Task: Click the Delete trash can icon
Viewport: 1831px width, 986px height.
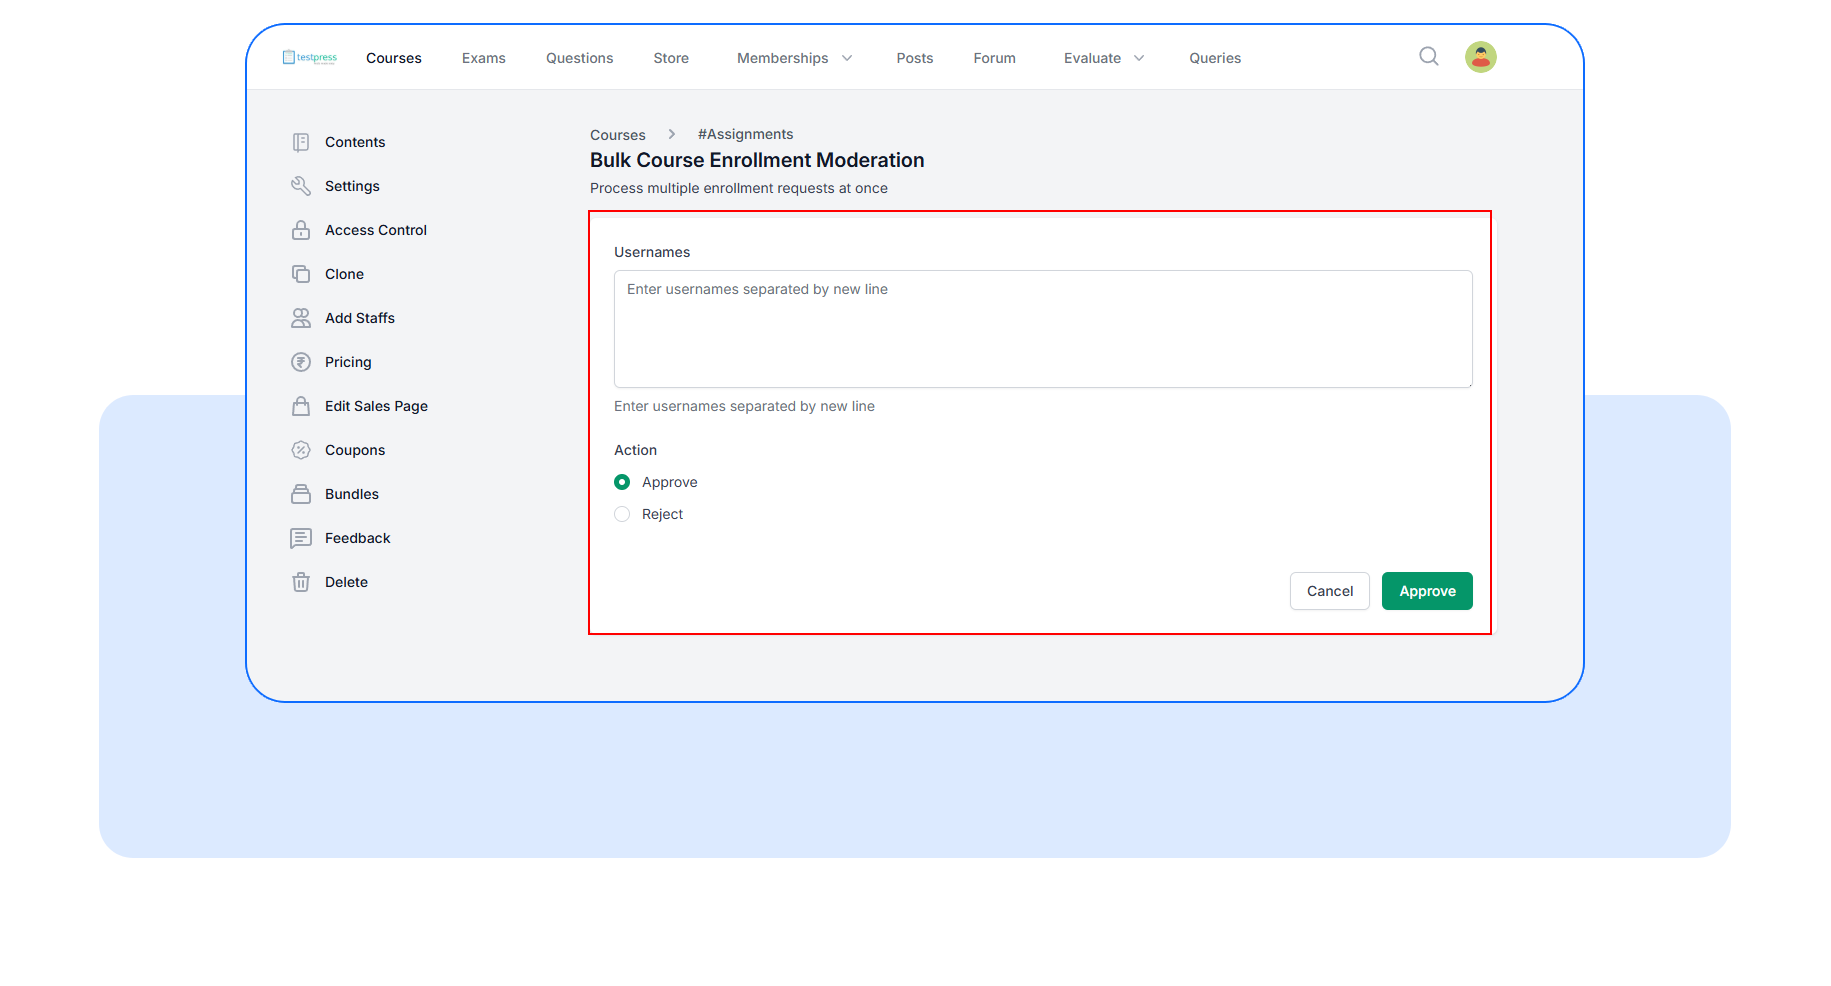Action: pyautogui.click(x=300, y=582)
